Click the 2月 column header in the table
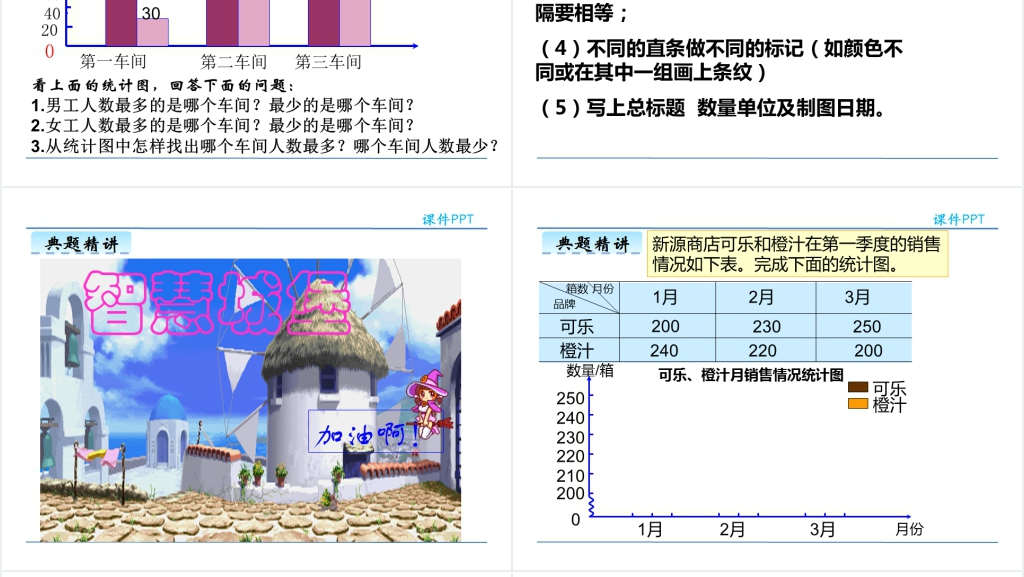 (x=765, y=297)
